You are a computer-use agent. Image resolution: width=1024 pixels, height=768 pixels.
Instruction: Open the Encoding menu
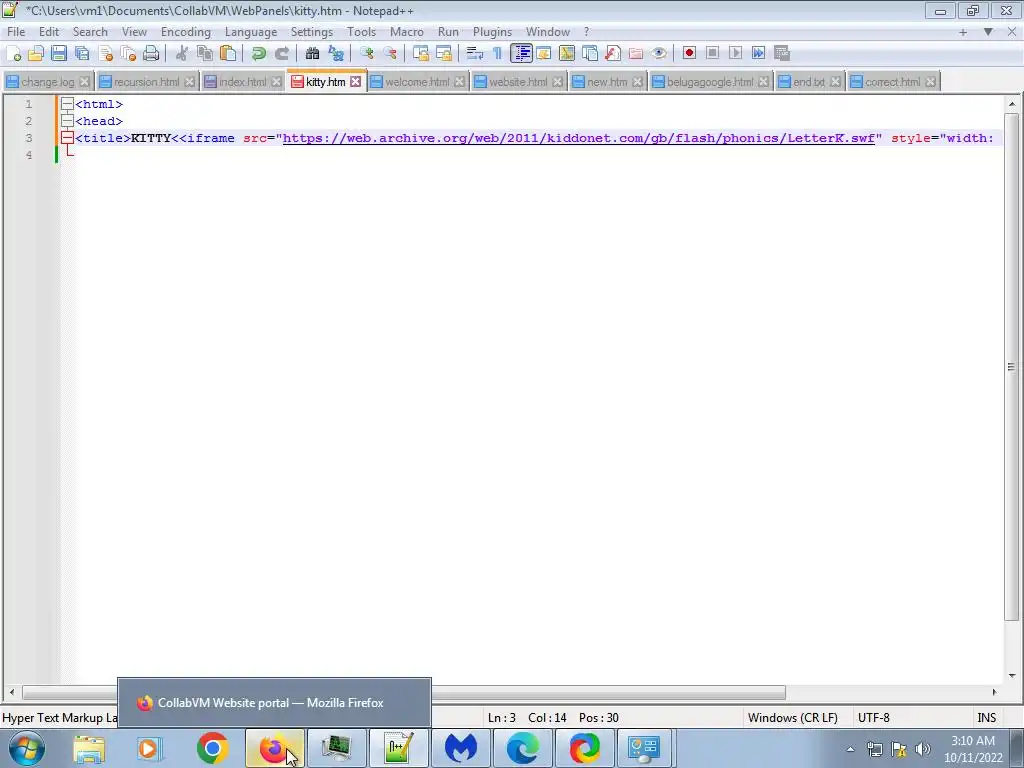(x=185, y=32)
